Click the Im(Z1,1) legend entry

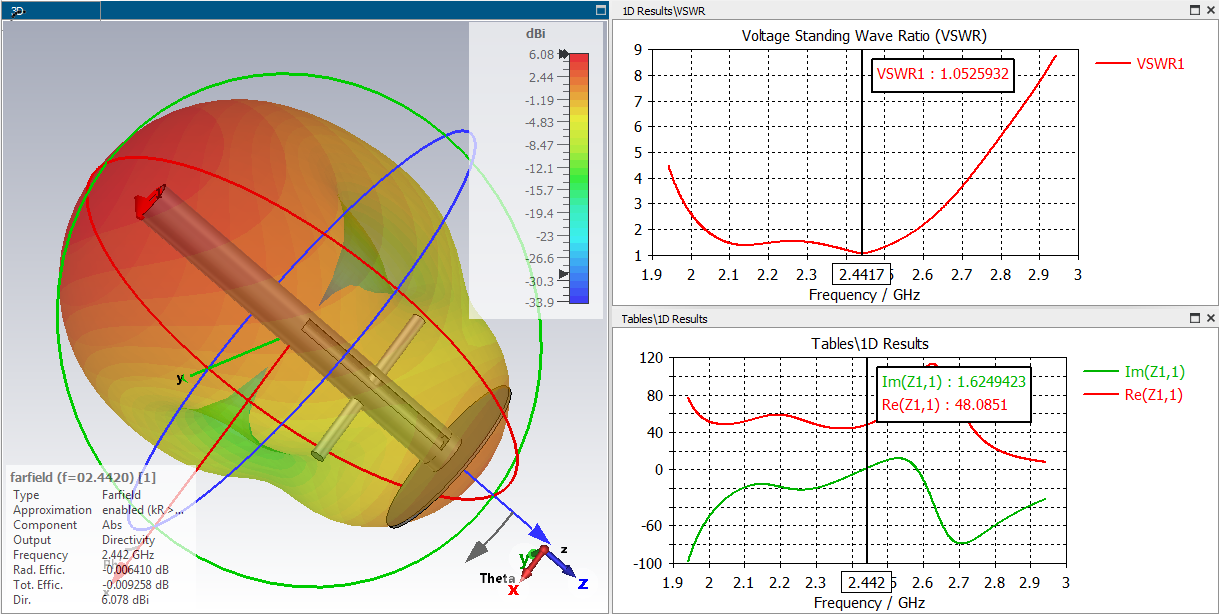coord(1133,372)
